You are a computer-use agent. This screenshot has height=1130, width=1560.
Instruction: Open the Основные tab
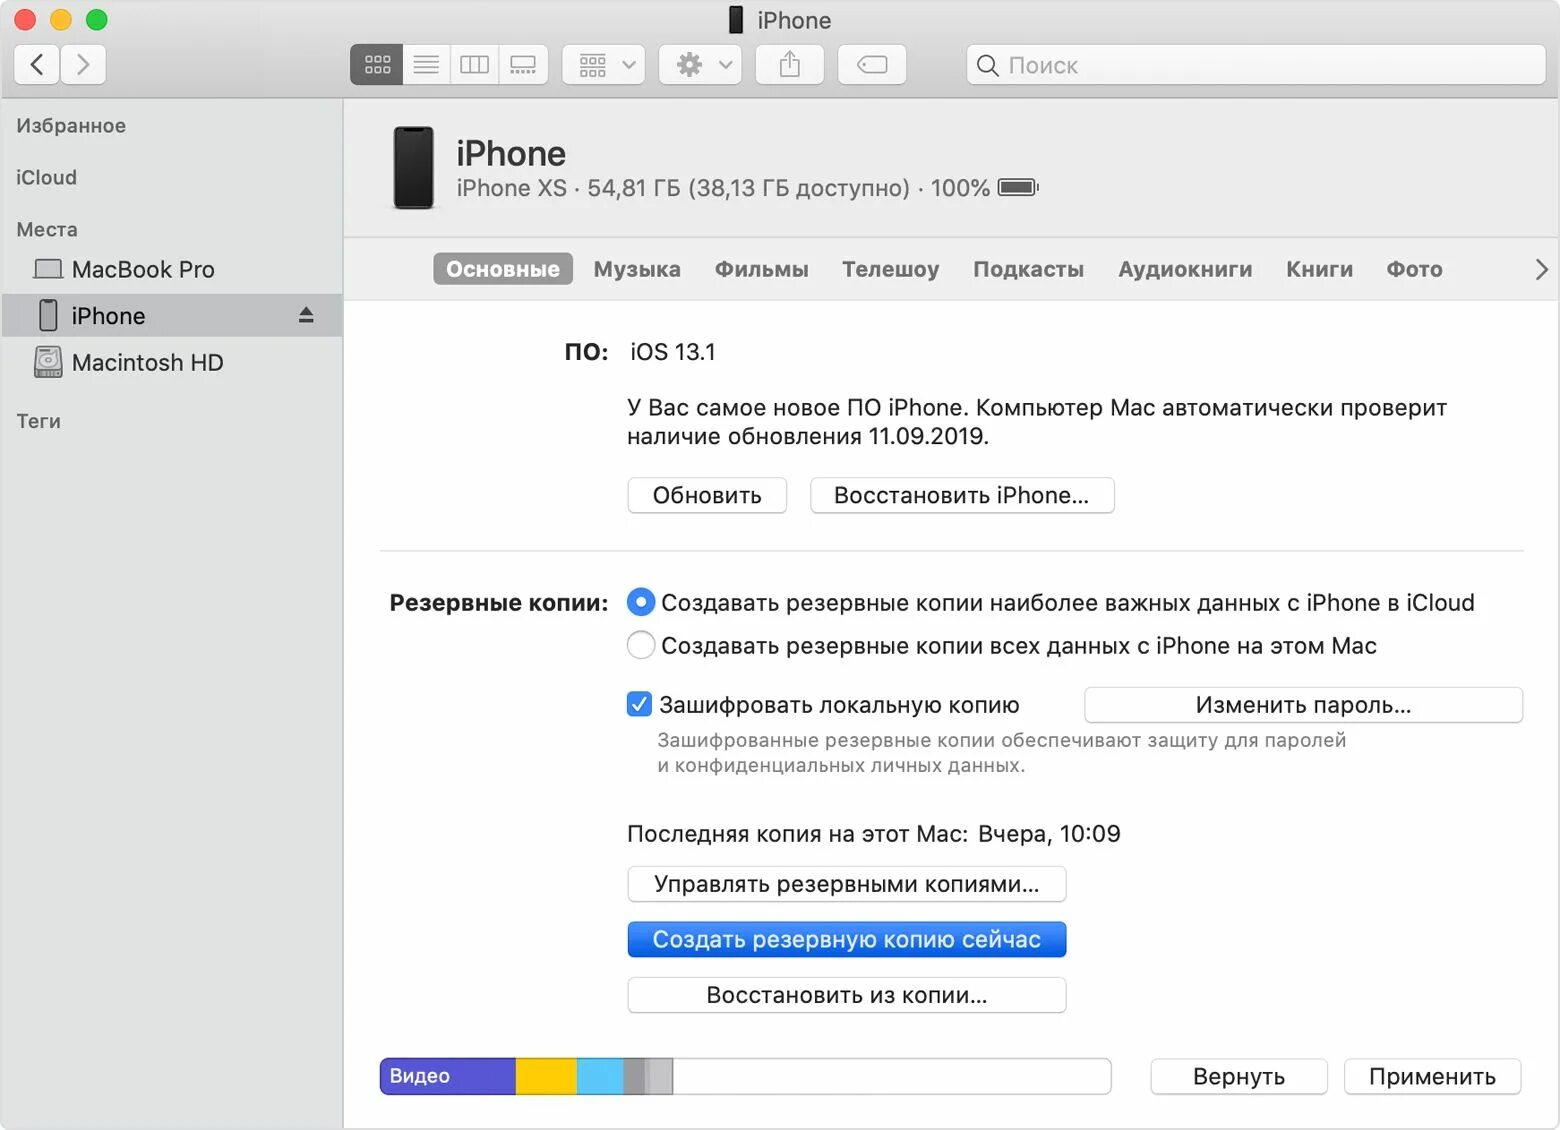(x=503, y=269)
